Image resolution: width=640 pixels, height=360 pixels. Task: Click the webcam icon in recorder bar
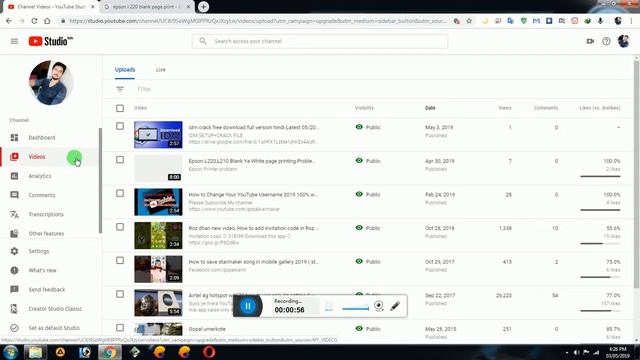coord(378,306)
